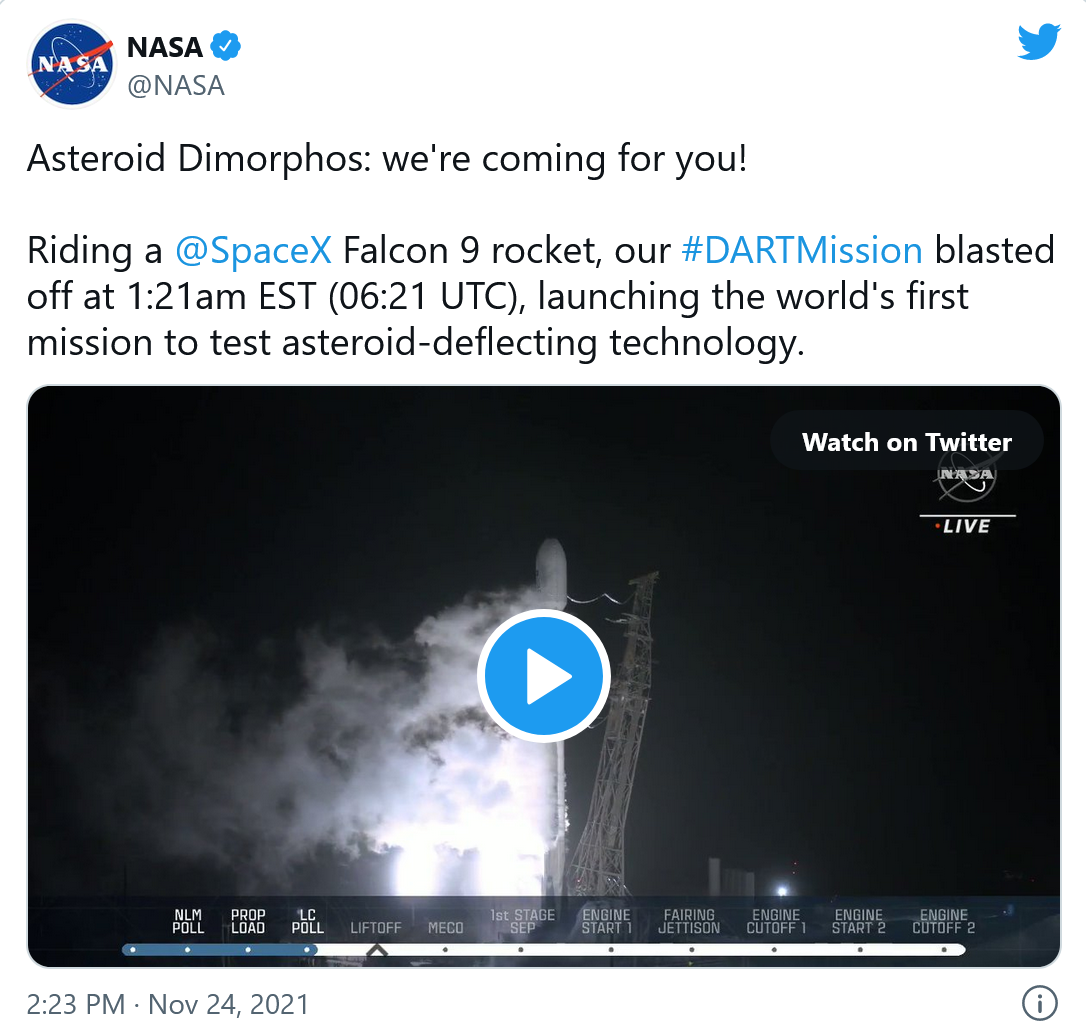Image resolution: width=1086 pixels, height=1036 pixels.
Task: Click the Twitter bird logo
Action: coord(1038,43)
